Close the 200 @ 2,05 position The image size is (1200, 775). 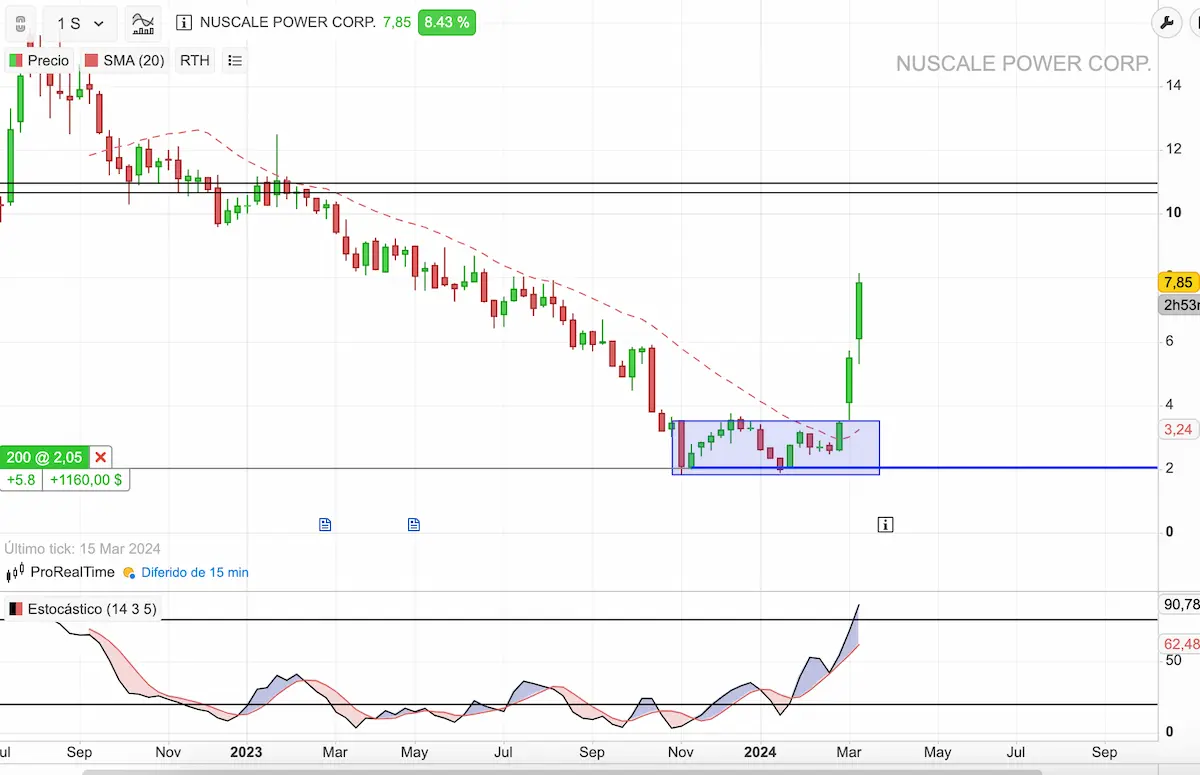coord(100,458)
